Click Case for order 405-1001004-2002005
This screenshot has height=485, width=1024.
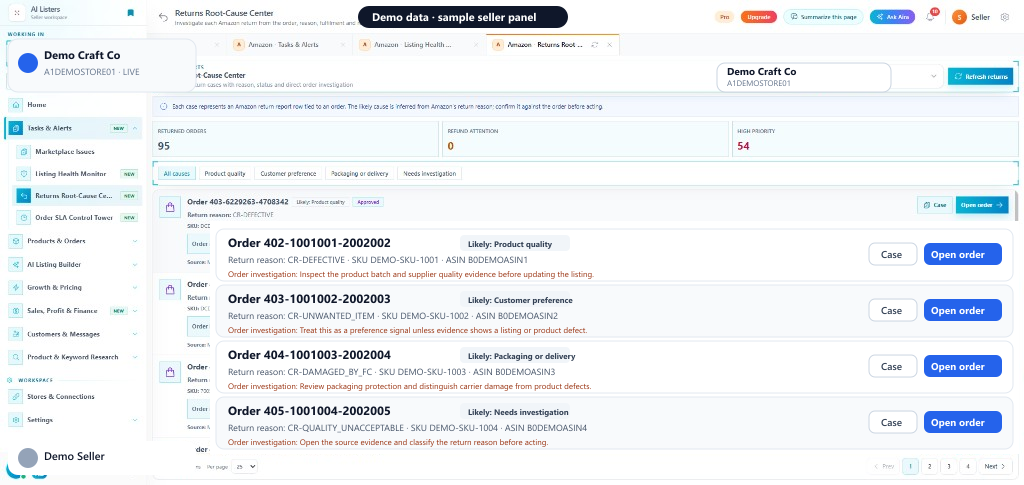pyautogui.click(x=892, y=422)
